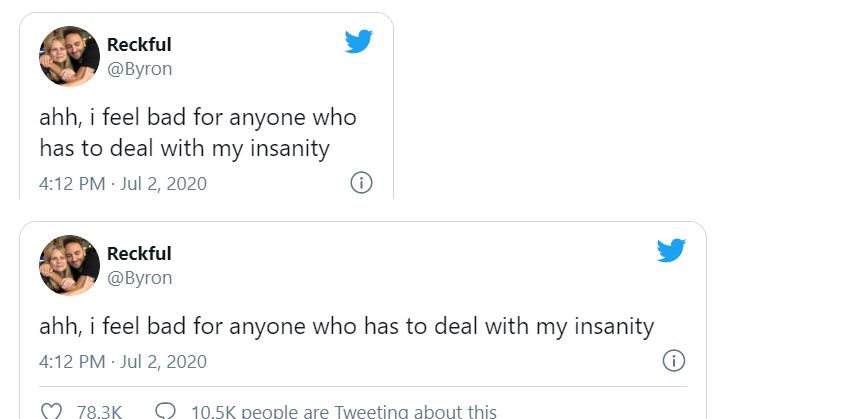Click the single-line tweet text in lower card

coord(346,326)
